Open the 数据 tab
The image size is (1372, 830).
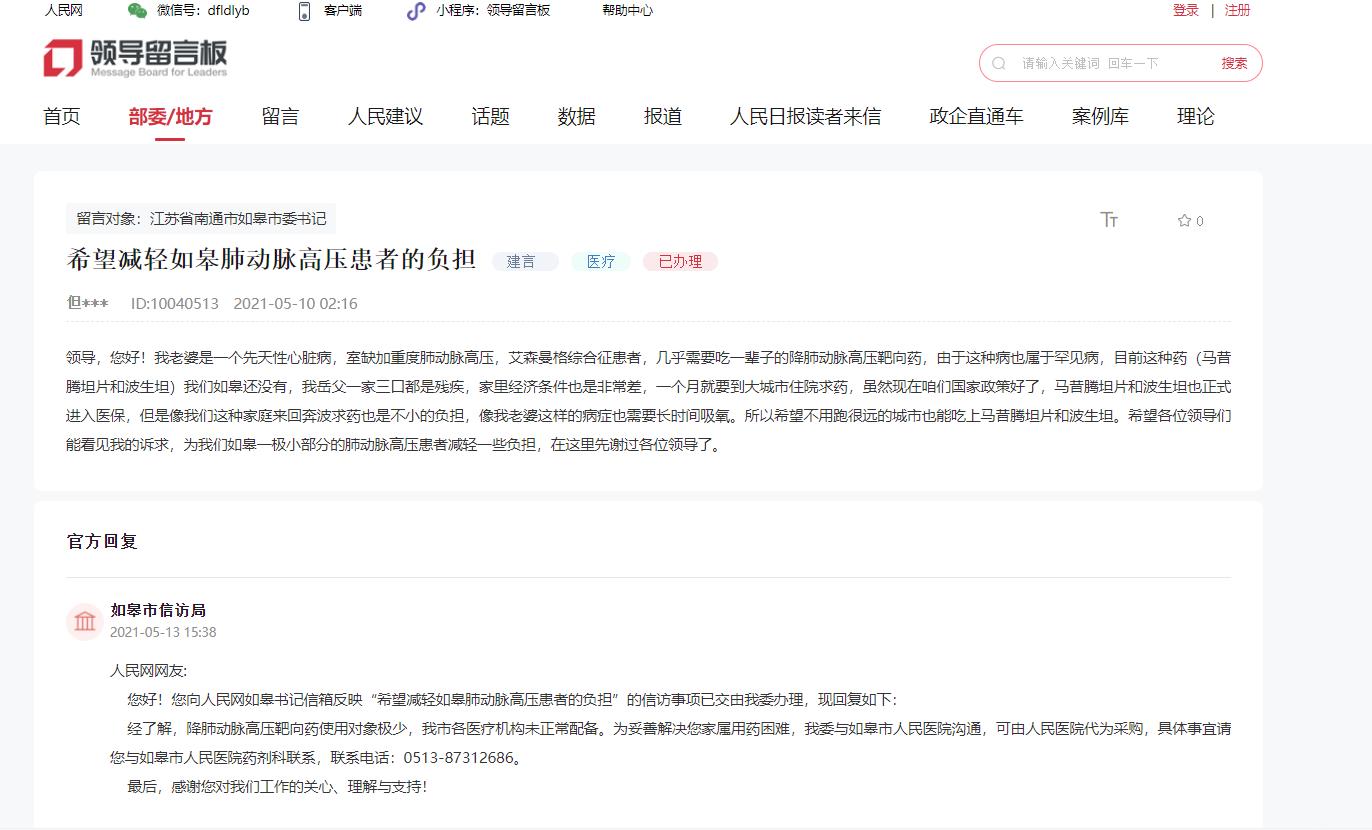[575, 116]
